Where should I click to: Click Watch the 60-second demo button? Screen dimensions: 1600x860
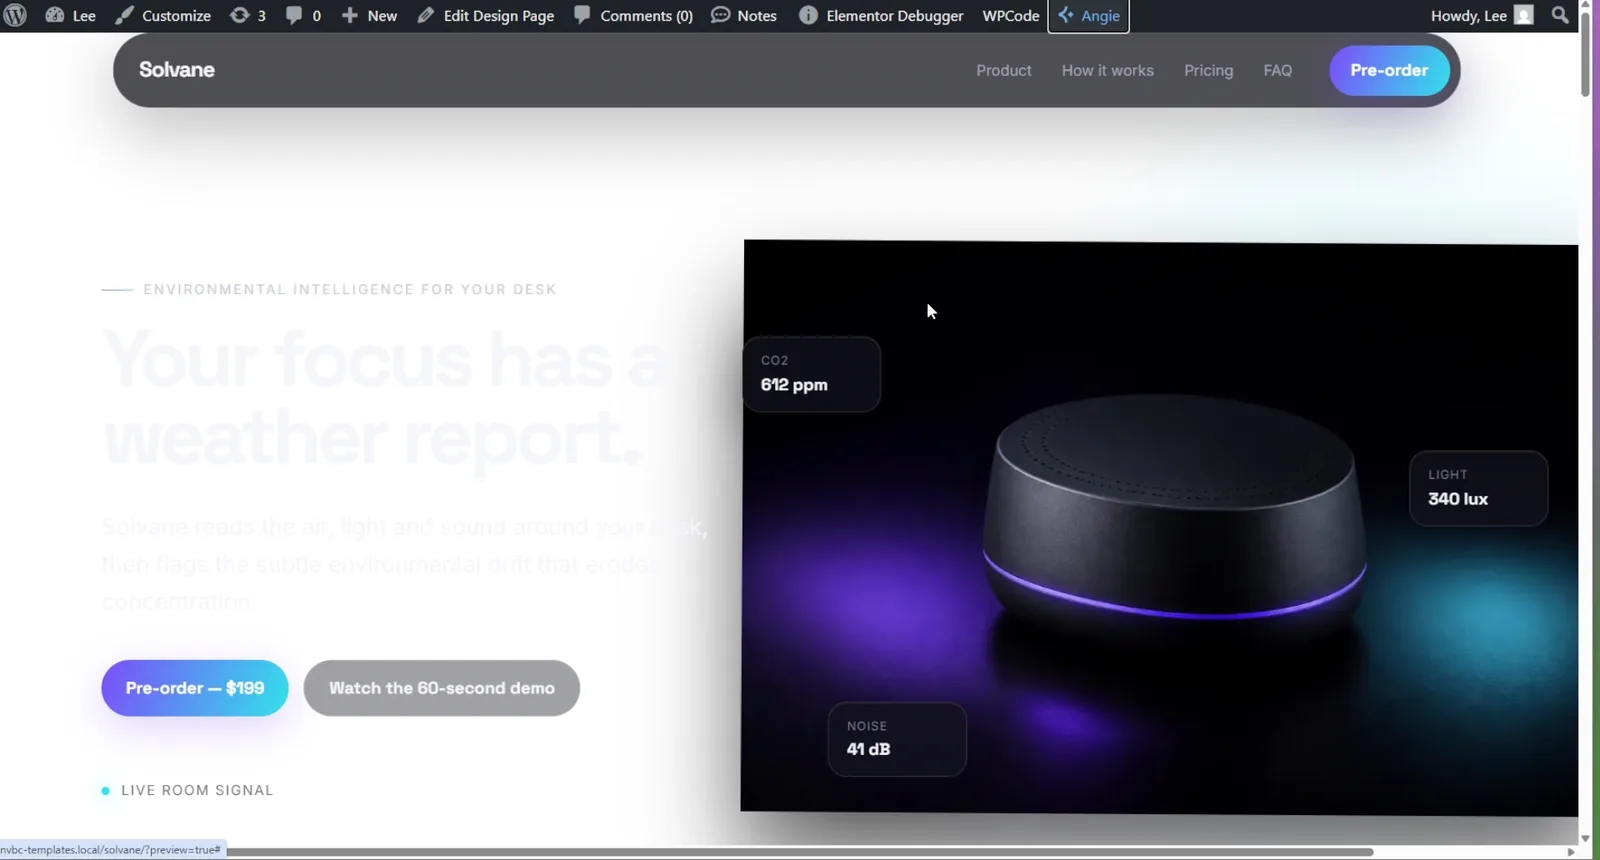pos(442,688)
